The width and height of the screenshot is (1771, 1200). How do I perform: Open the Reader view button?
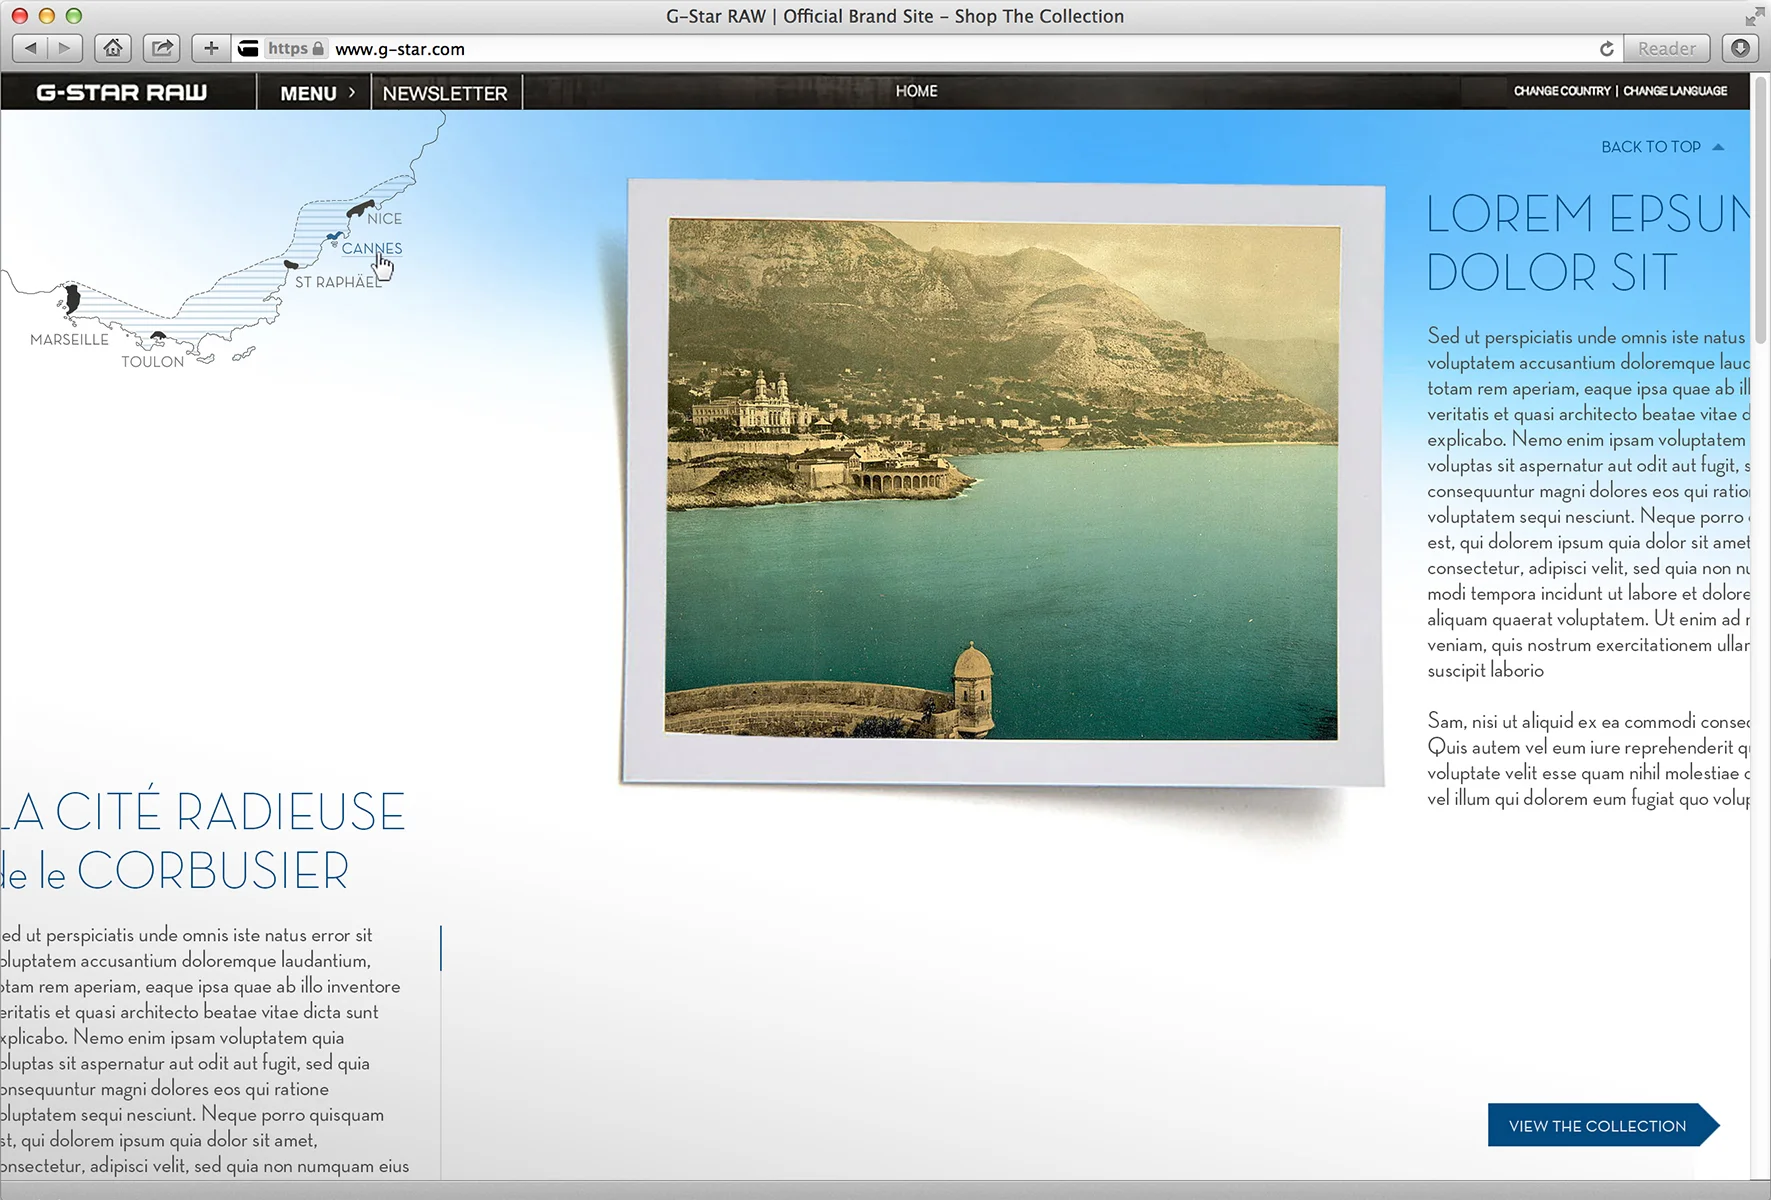1666,48
